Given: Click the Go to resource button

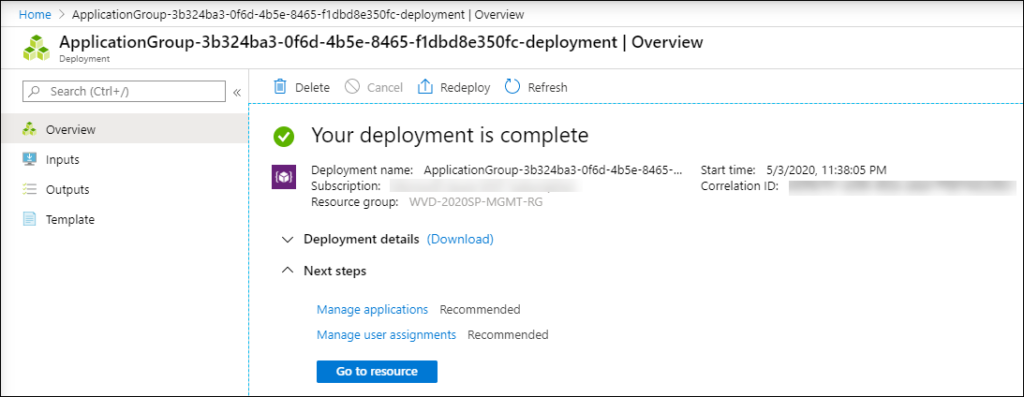Looking at the screenshot, I should click(x=377, y=372).
